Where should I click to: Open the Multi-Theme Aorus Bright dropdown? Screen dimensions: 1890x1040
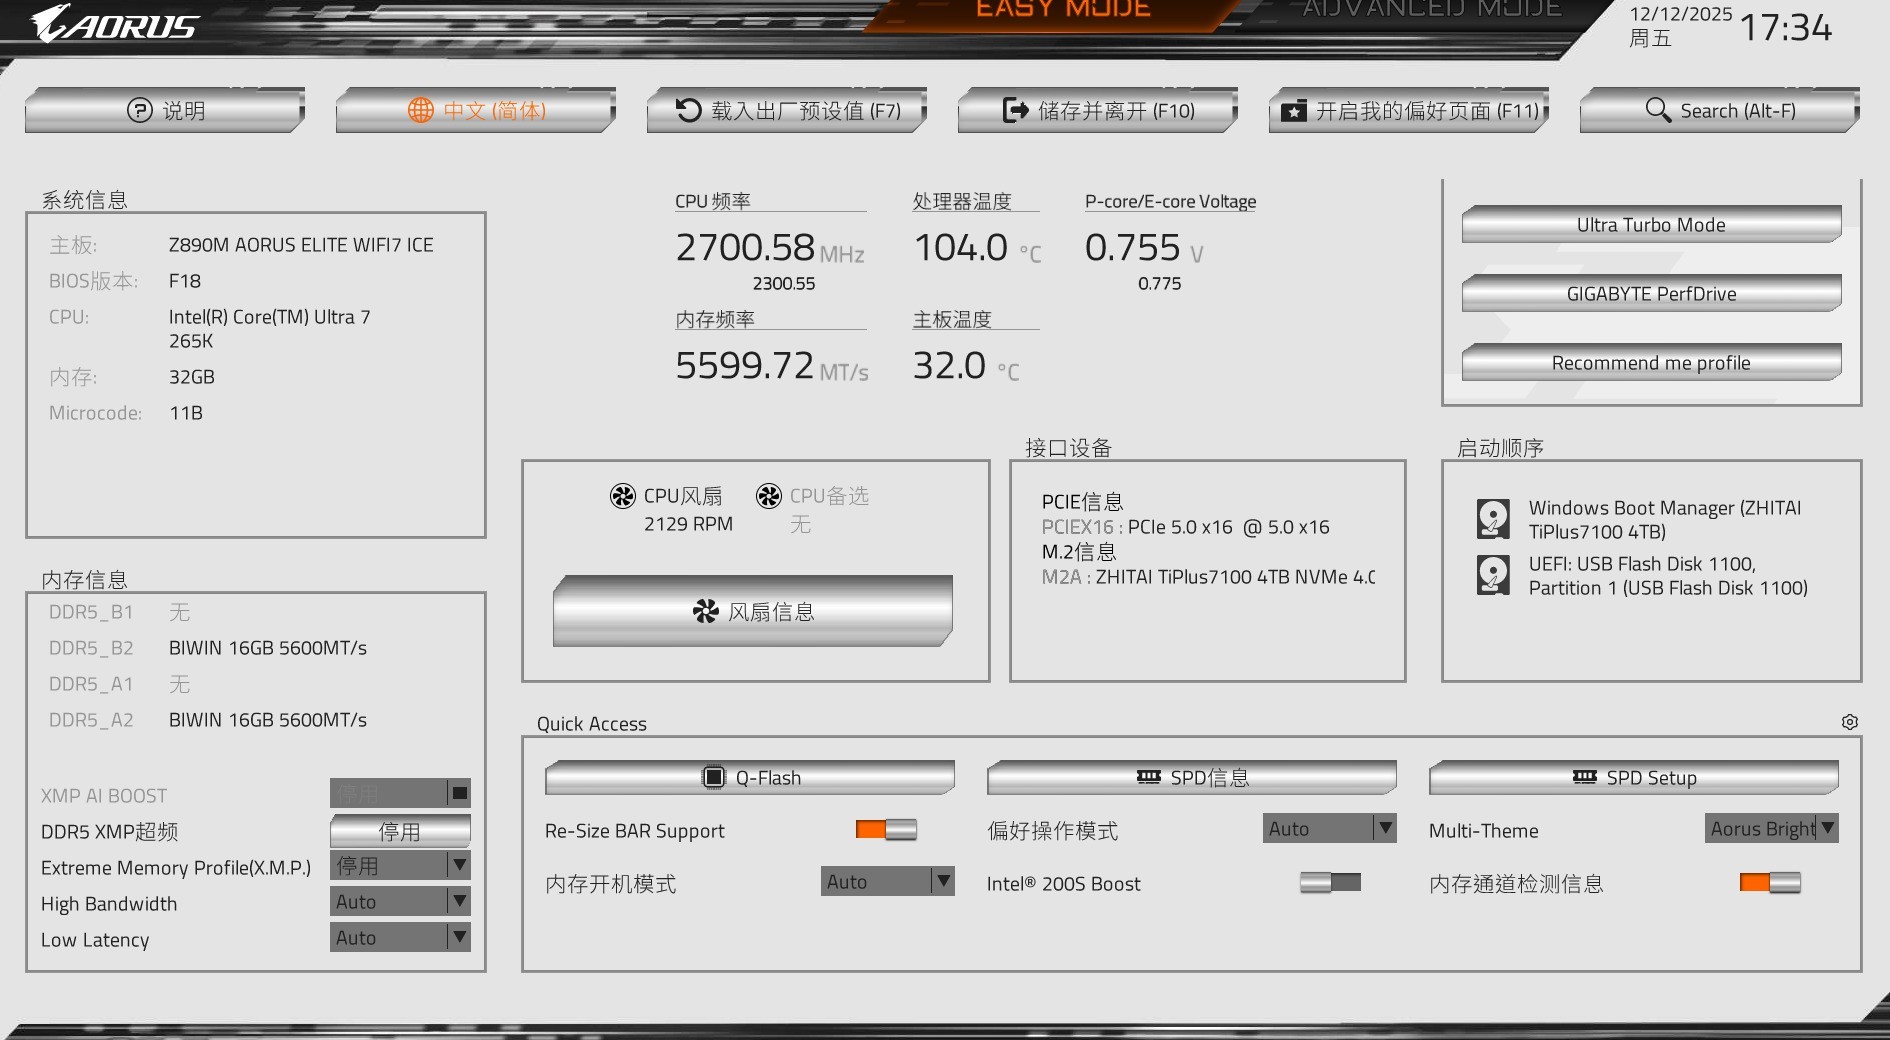pyautogui.click(x=1829, y=828)
